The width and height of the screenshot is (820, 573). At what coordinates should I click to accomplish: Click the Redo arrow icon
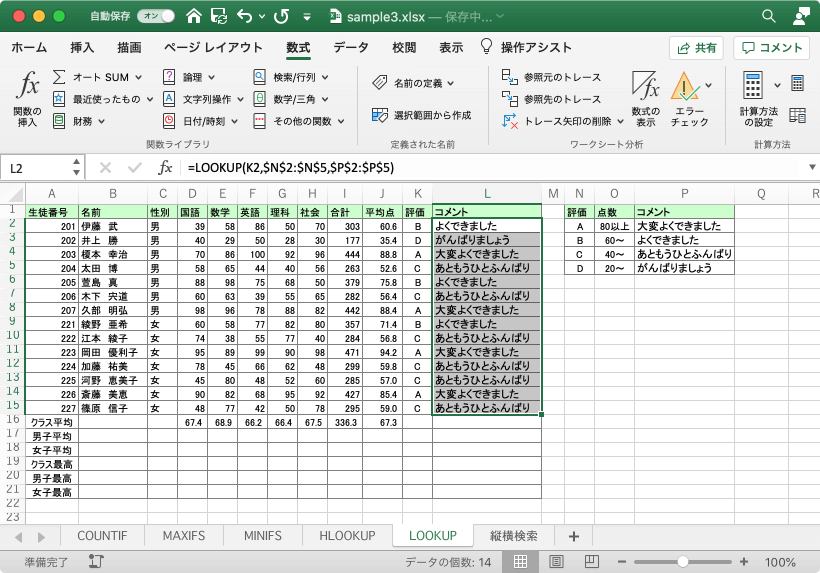(x=281, y=16)
